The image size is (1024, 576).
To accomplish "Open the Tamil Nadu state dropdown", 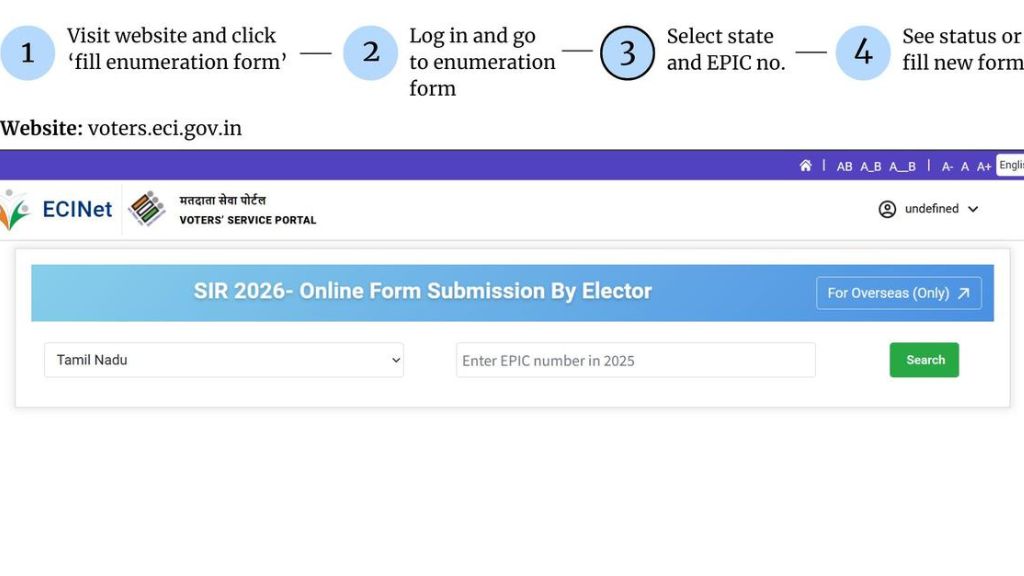I will [x=223, y=360].
